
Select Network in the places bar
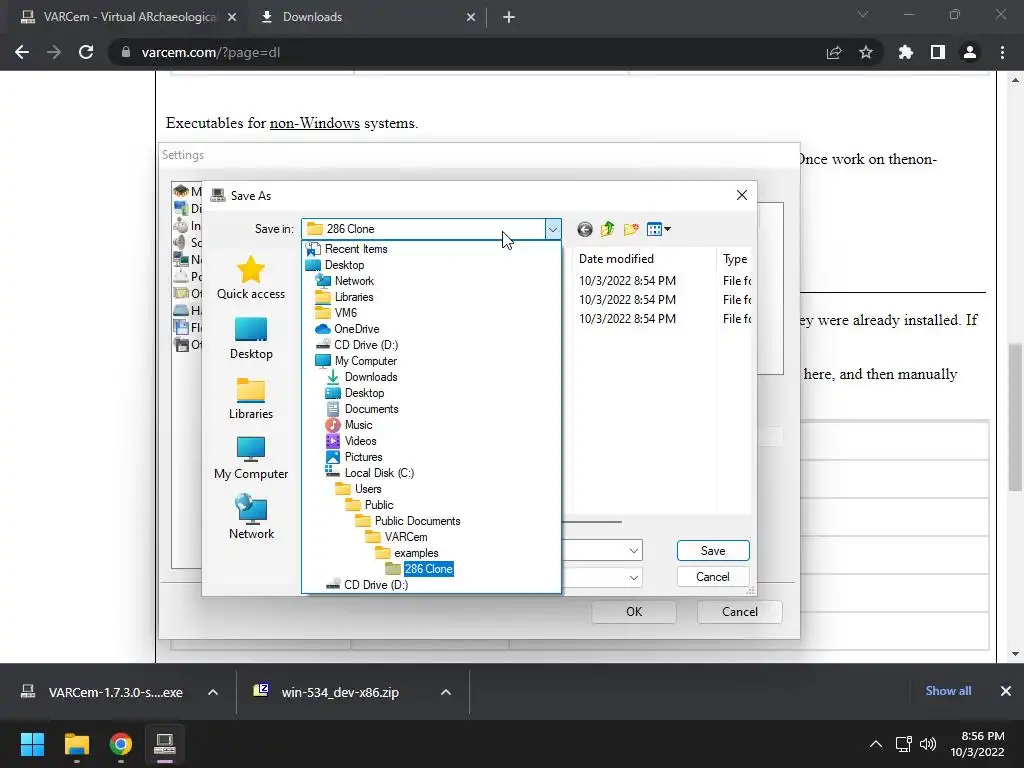coord(251,517)
